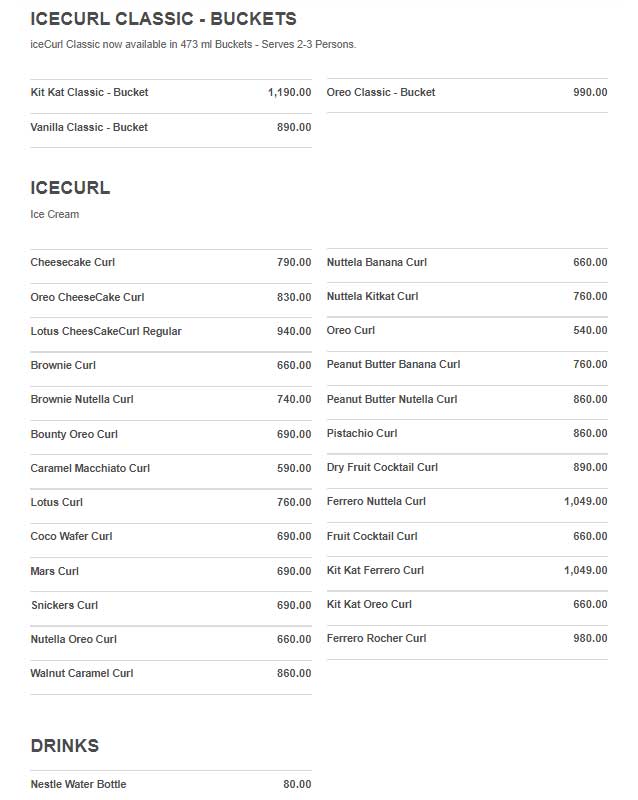Select Ferrero Nuttela Curl
638x800 pixels.
467,502
